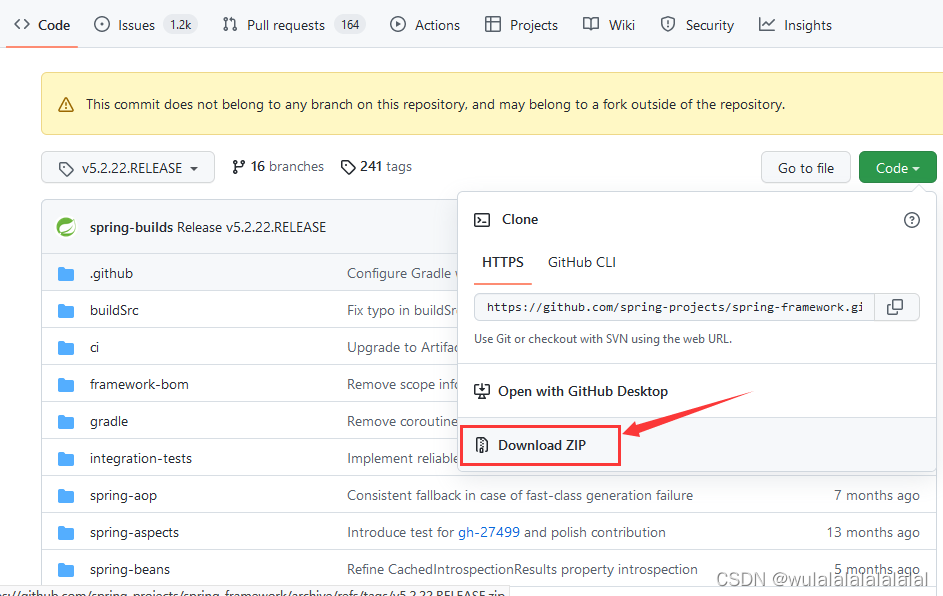Click the gradle folder icon
Screen dimensions: 943x596
coord(66,422)
